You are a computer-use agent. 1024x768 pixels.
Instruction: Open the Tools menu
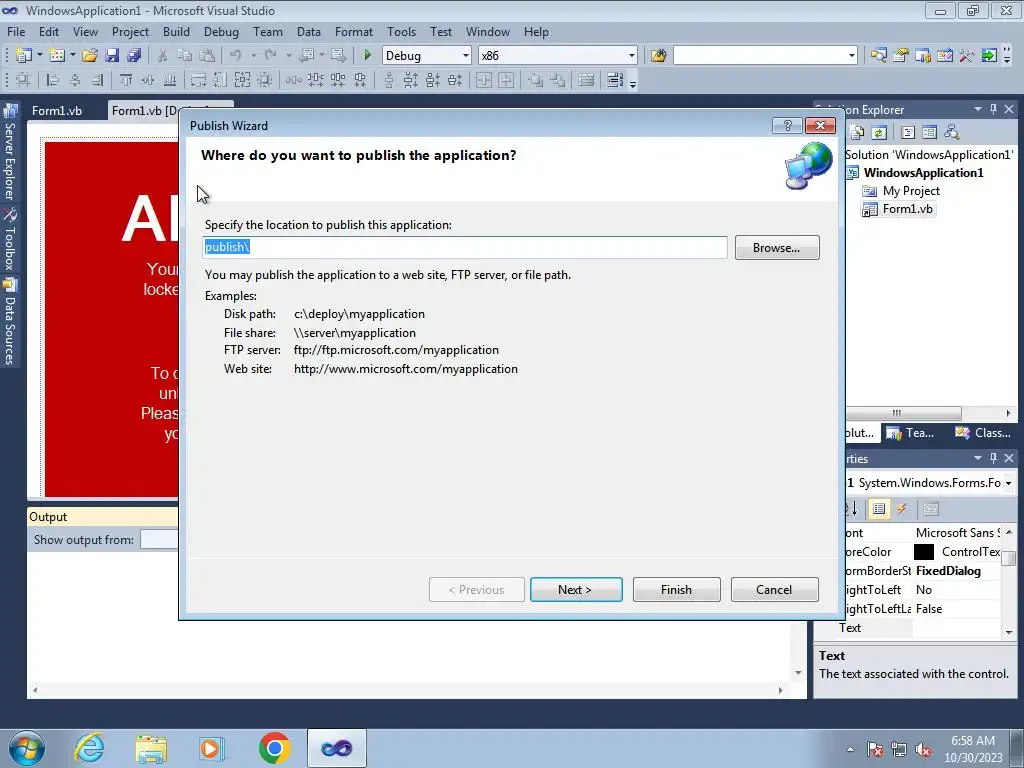[x=401, y=31]
